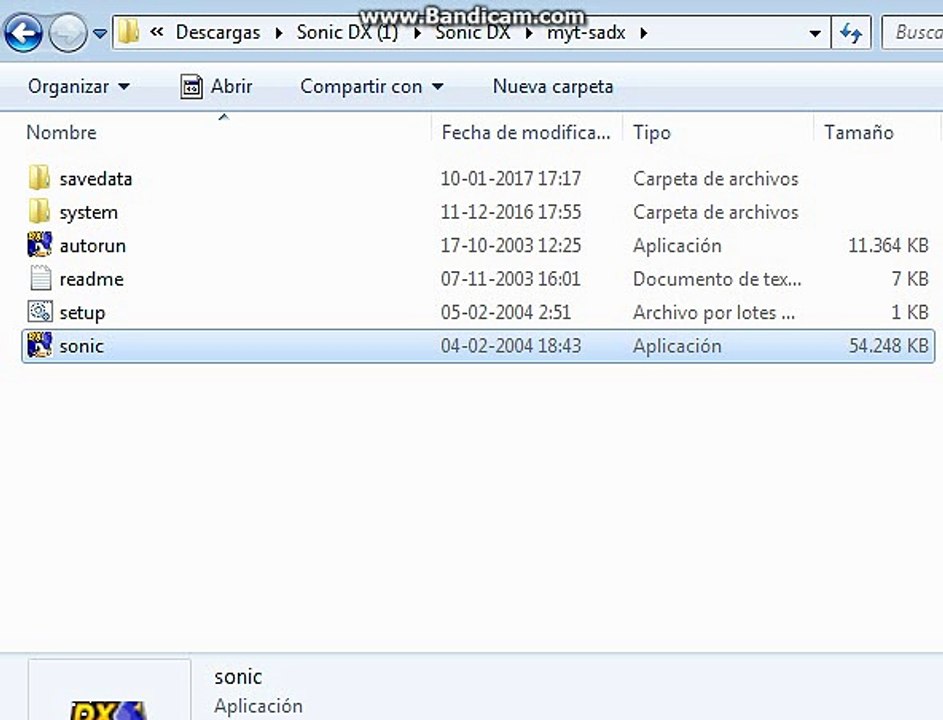Select the readme document icon
This screenshot has width=943, height=720.
[40, 278]
